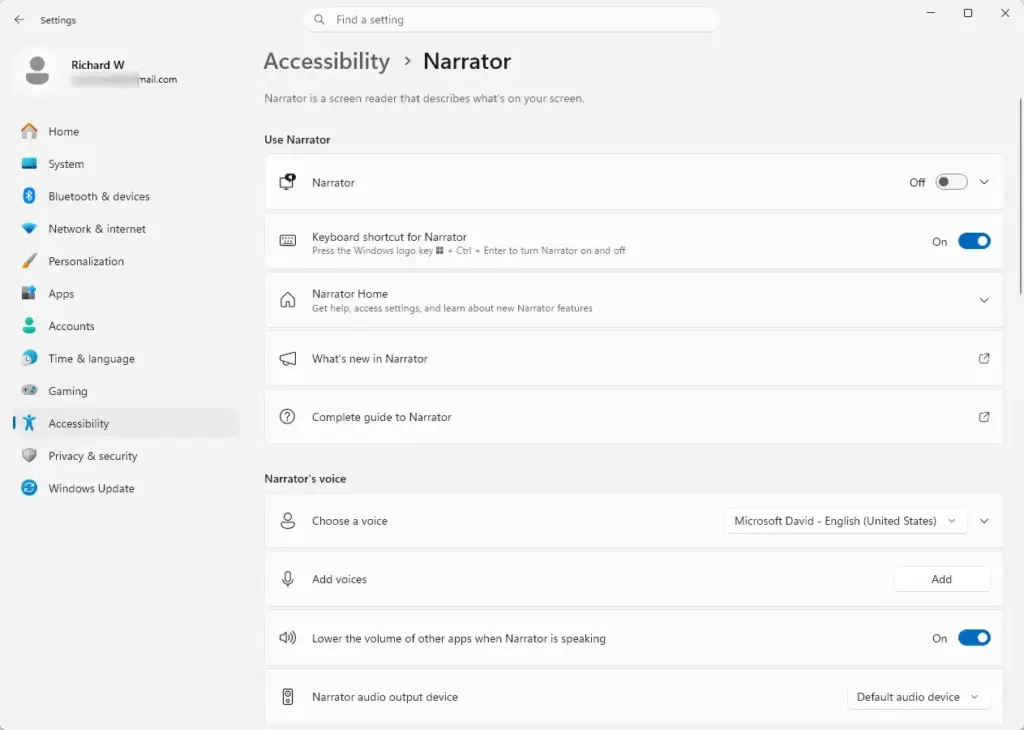Image resolution: width=1024 pixels, height=730 pixels.
Task: Disable keyboard shortcut for Narrator toggle
Action: (x=974, y=241)
